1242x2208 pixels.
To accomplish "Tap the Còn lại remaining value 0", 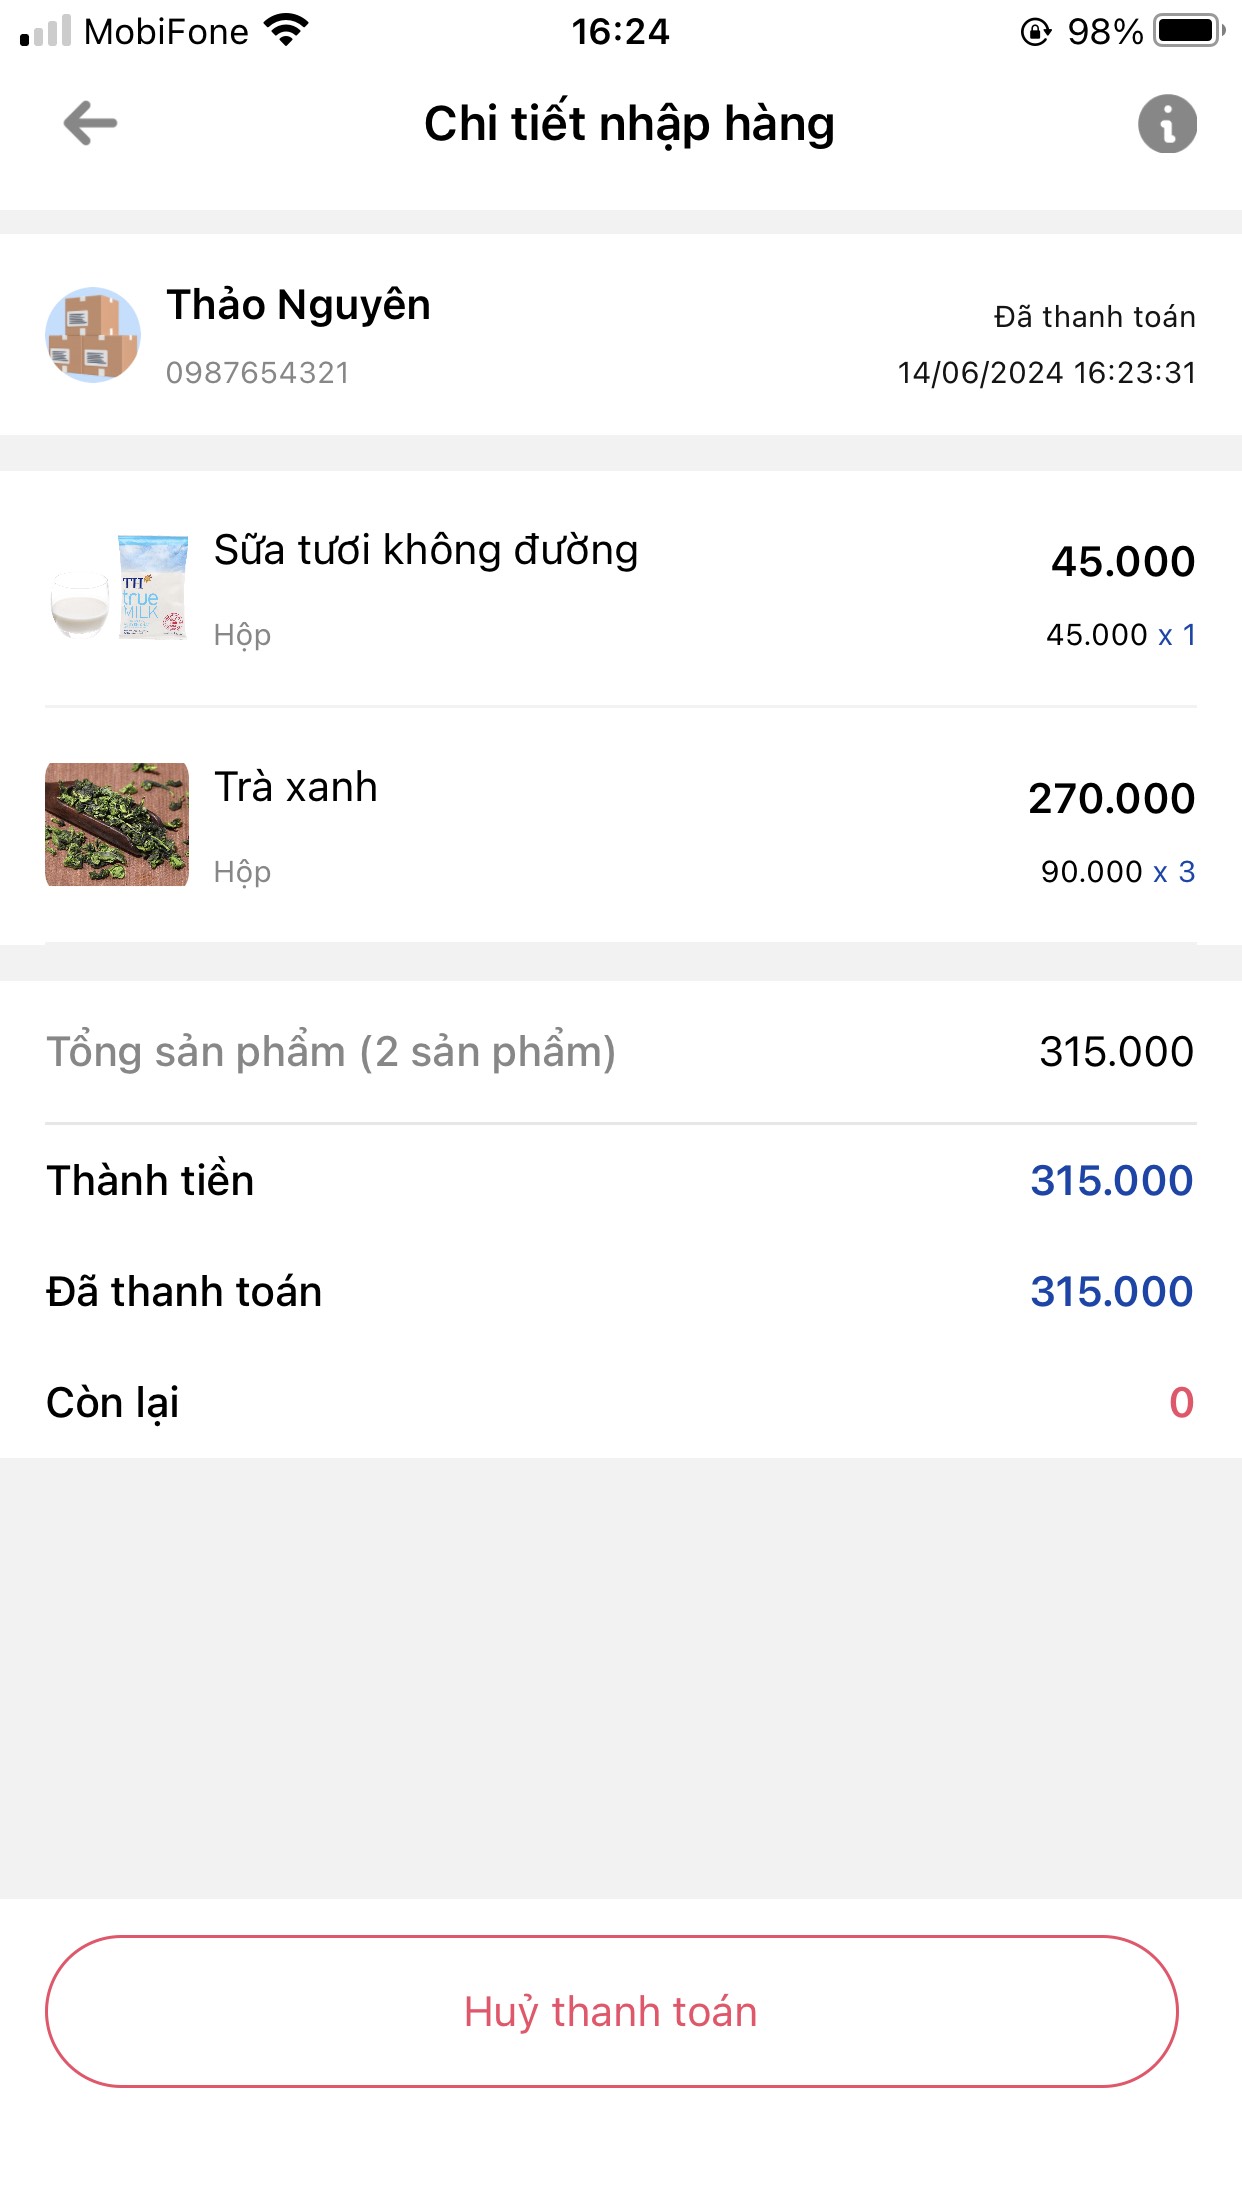I will 1181,1403.
